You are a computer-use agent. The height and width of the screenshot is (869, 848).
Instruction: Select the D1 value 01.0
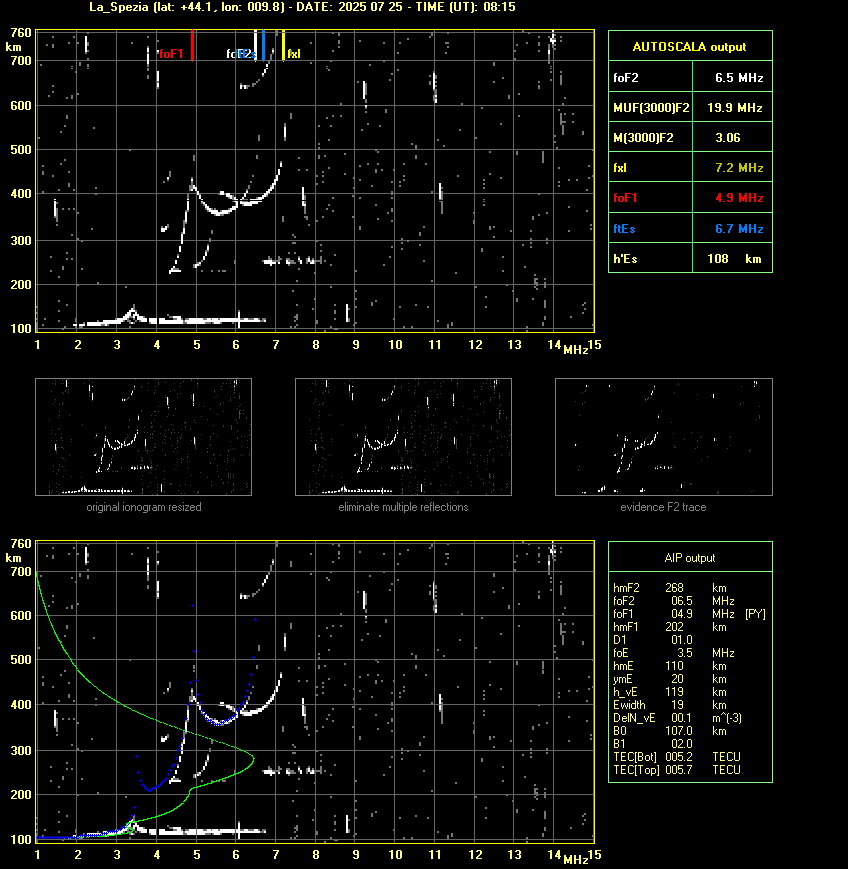pyautogui.click(x=682, y=640)
